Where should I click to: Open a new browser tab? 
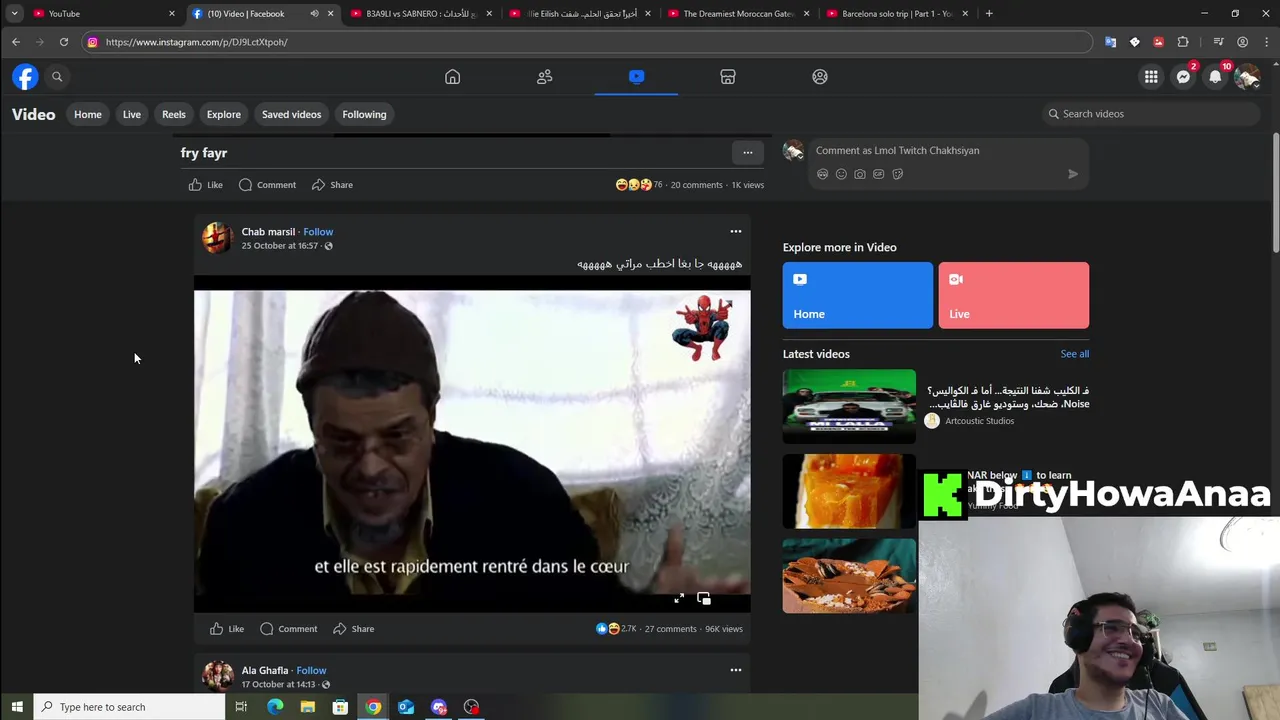(x=989, y=14)
